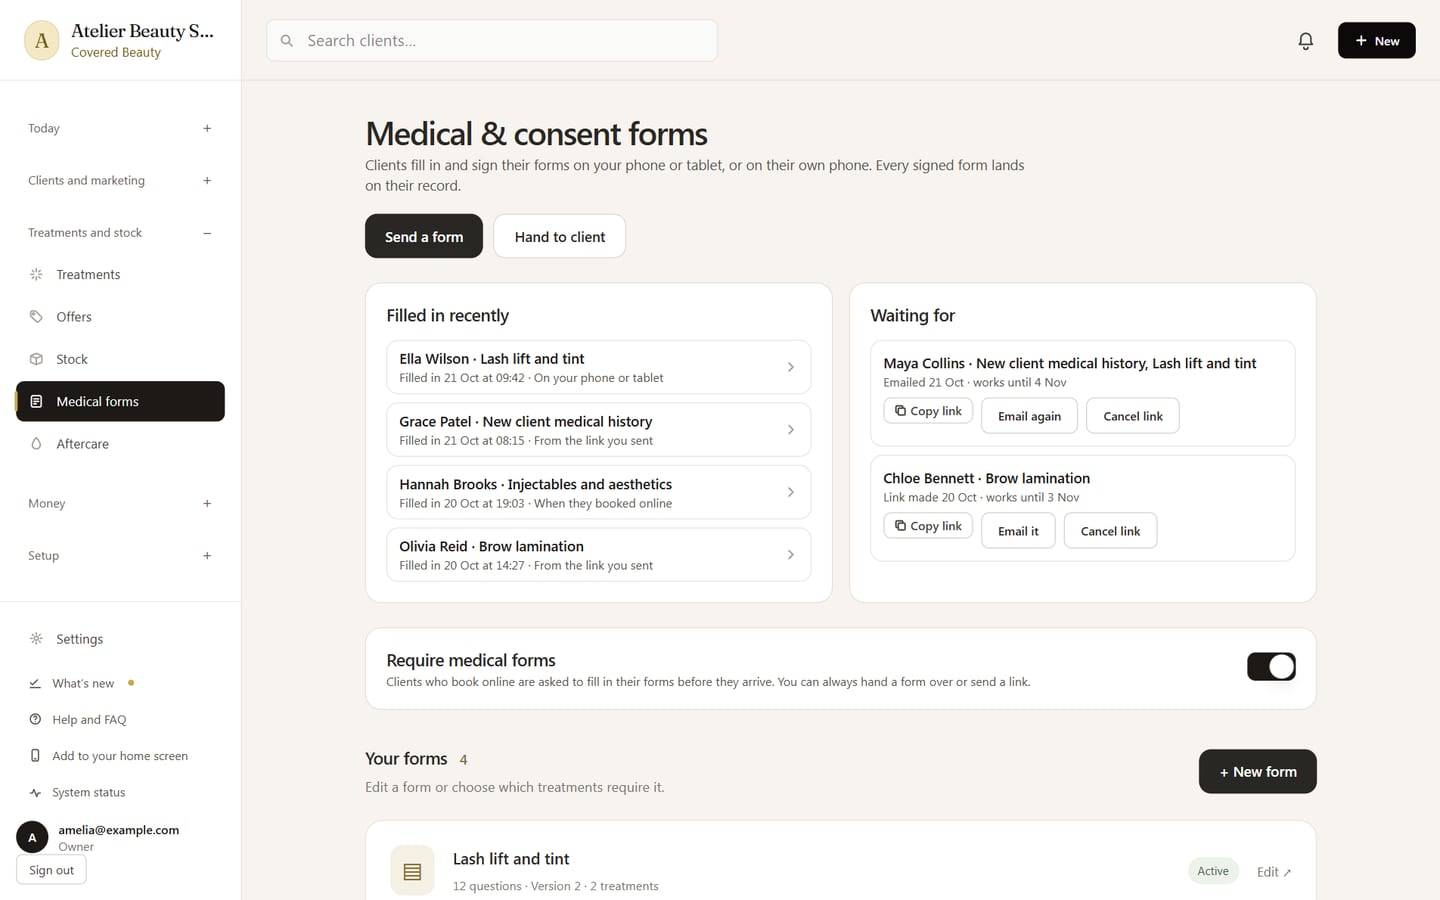Click Sign out button
1440x900 pixels.
[51, 870]
